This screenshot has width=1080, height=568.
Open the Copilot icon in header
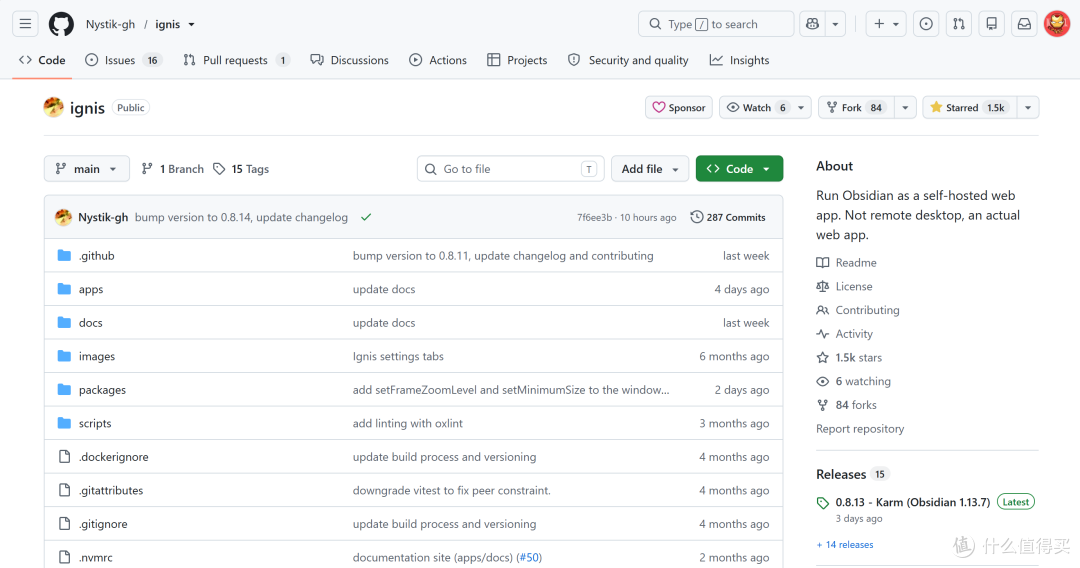click(x=812, y=24)
